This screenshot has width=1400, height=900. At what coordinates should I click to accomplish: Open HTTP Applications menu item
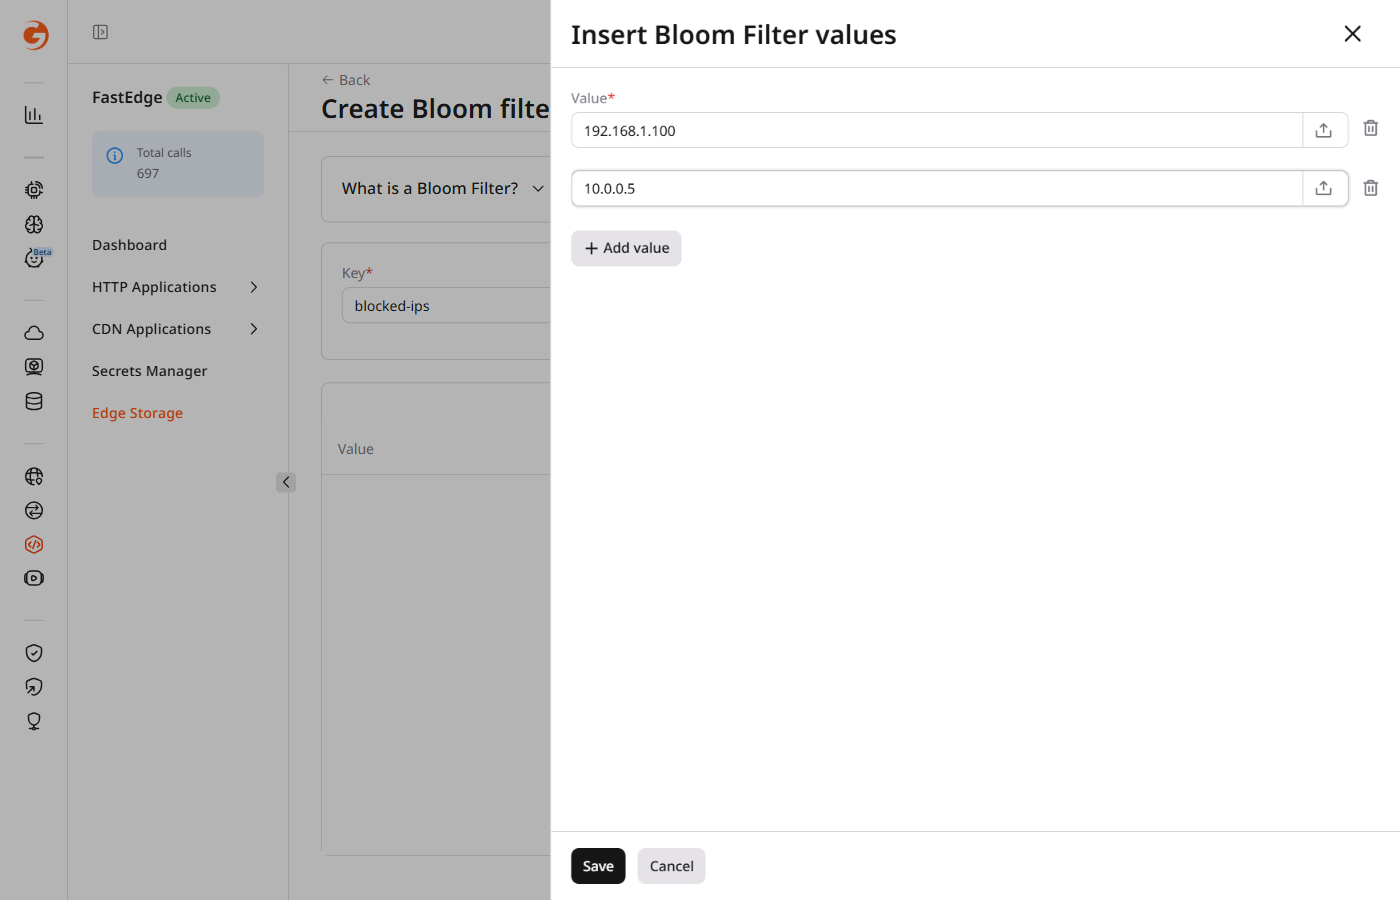click(154, 287)
